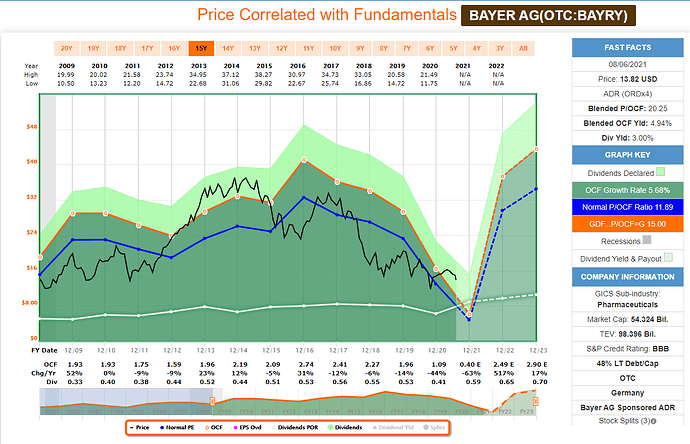This screenshot has height=444, width=690.
Task: Switch to the 11Y time range
Action: tap(308, 48)
